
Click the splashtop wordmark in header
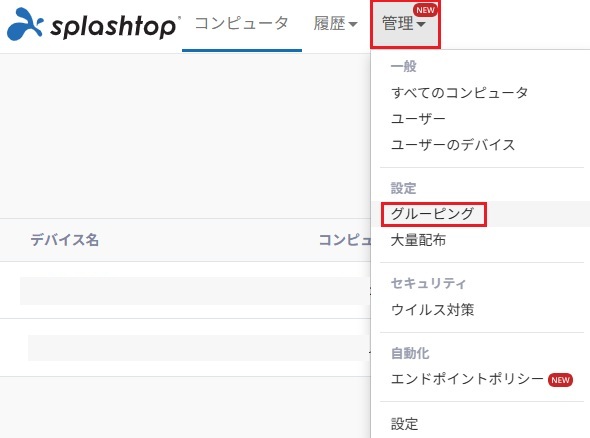pyautogui.click(x=114, y=26)
